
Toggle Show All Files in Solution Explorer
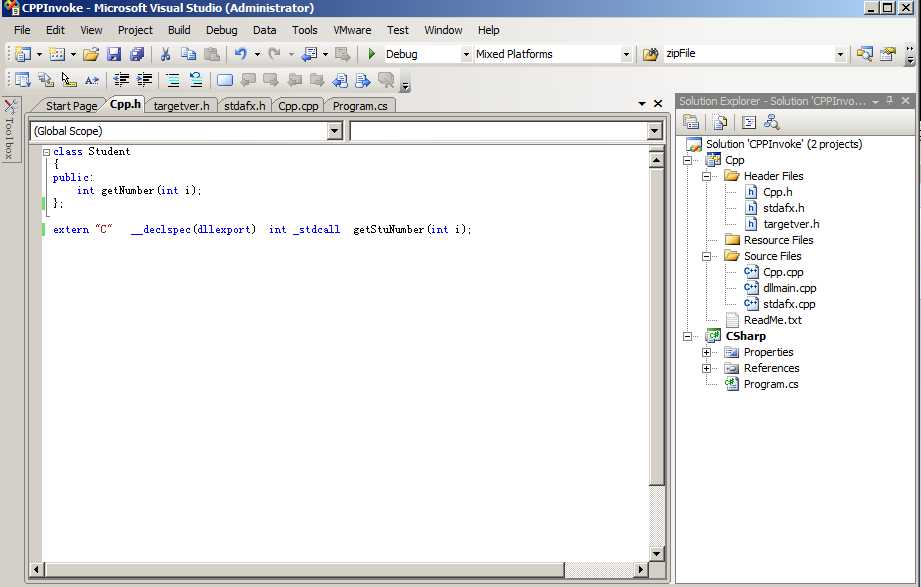(720, 122)
